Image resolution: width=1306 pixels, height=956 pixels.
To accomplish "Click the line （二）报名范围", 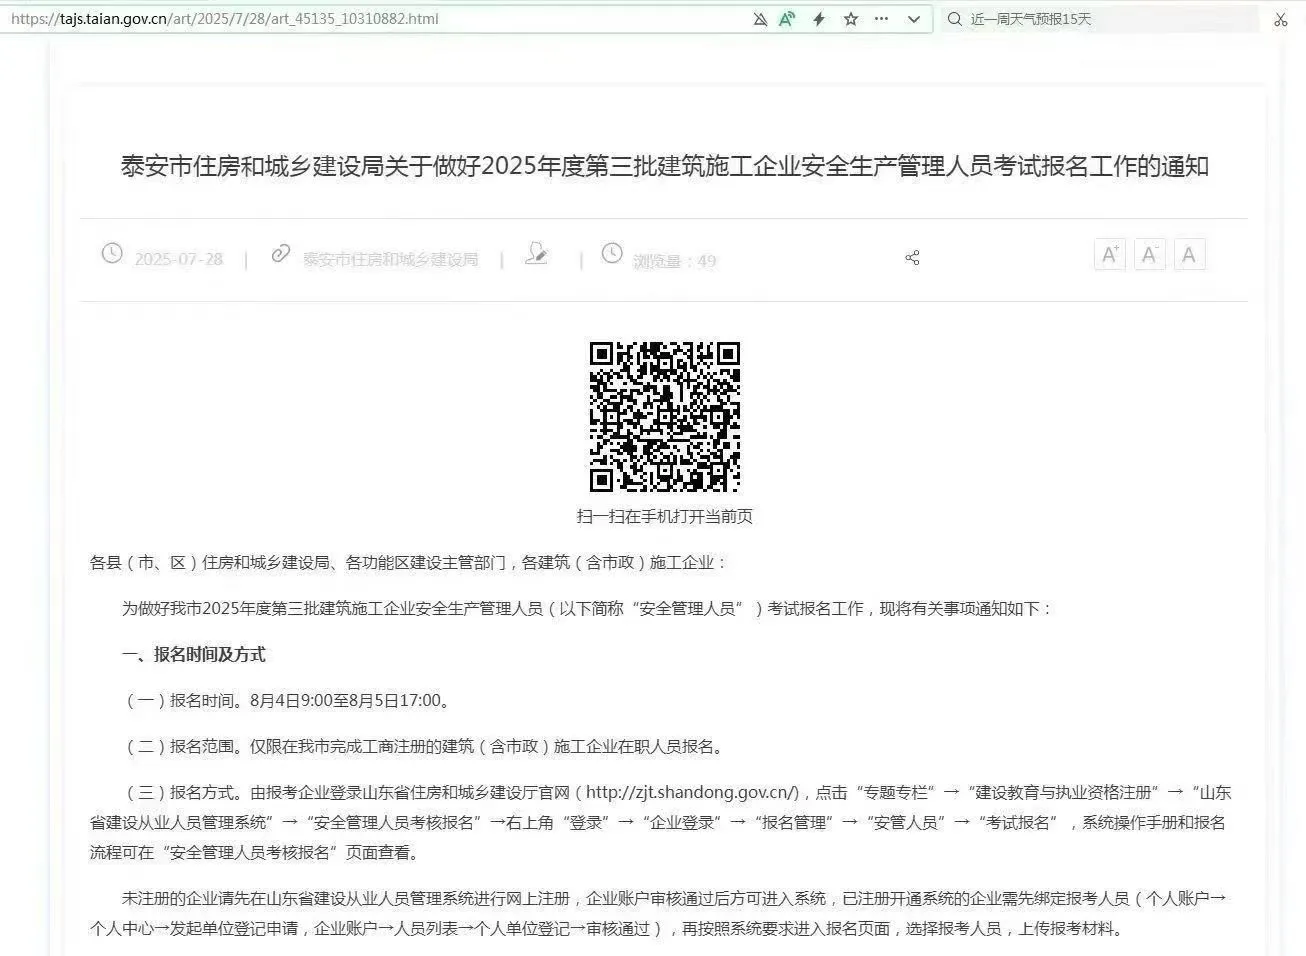I will pyautogui.click(x=424, y=747).
